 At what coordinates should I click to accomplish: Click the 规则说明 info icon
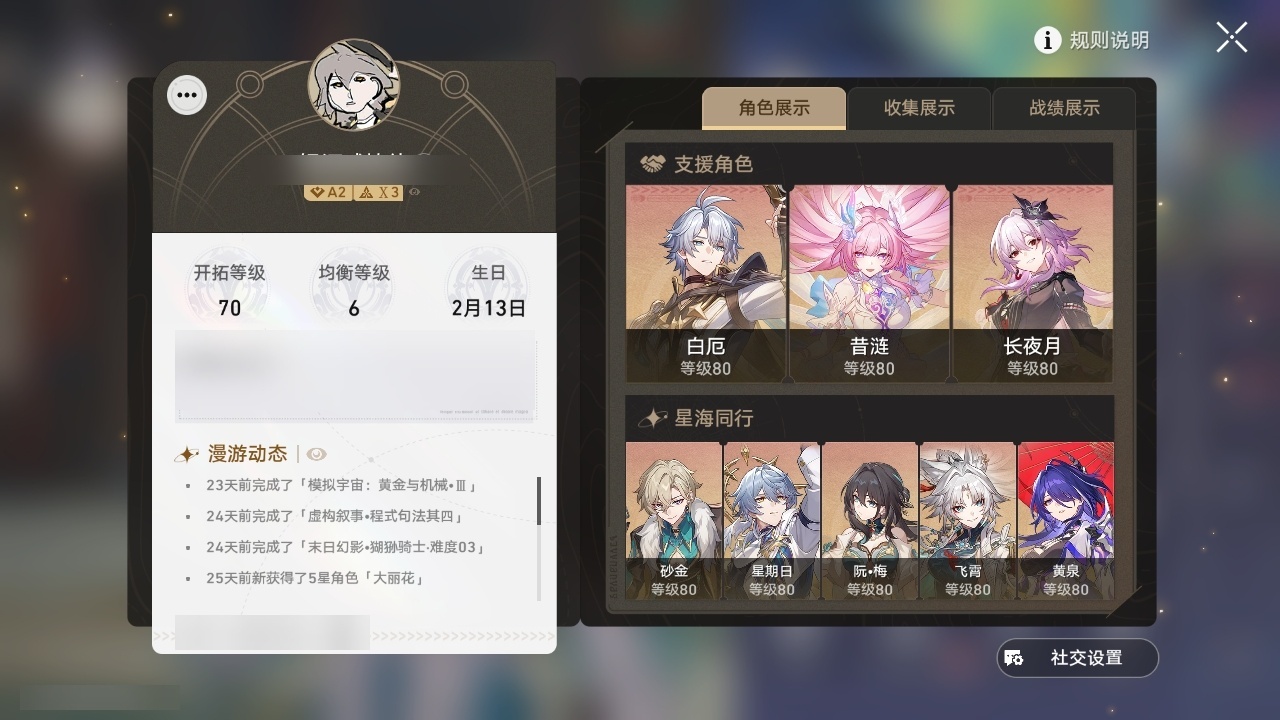(x=1047, y=40)
